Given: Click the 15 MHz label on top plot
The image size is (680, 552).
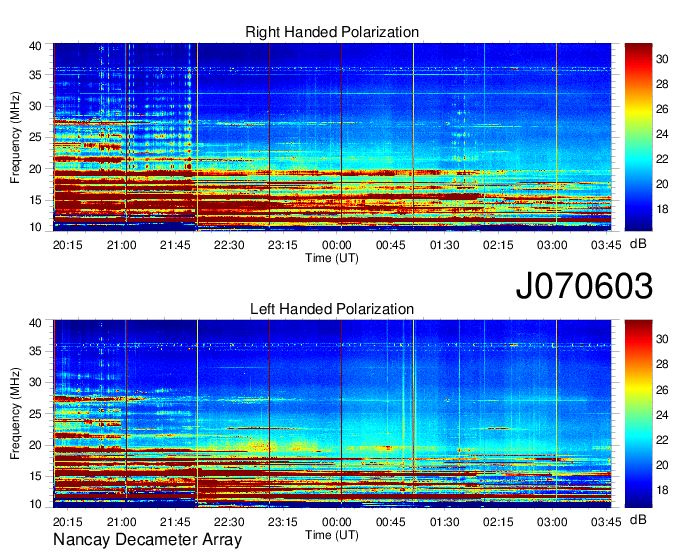Looking at the screenshot, I should point(35,200).
